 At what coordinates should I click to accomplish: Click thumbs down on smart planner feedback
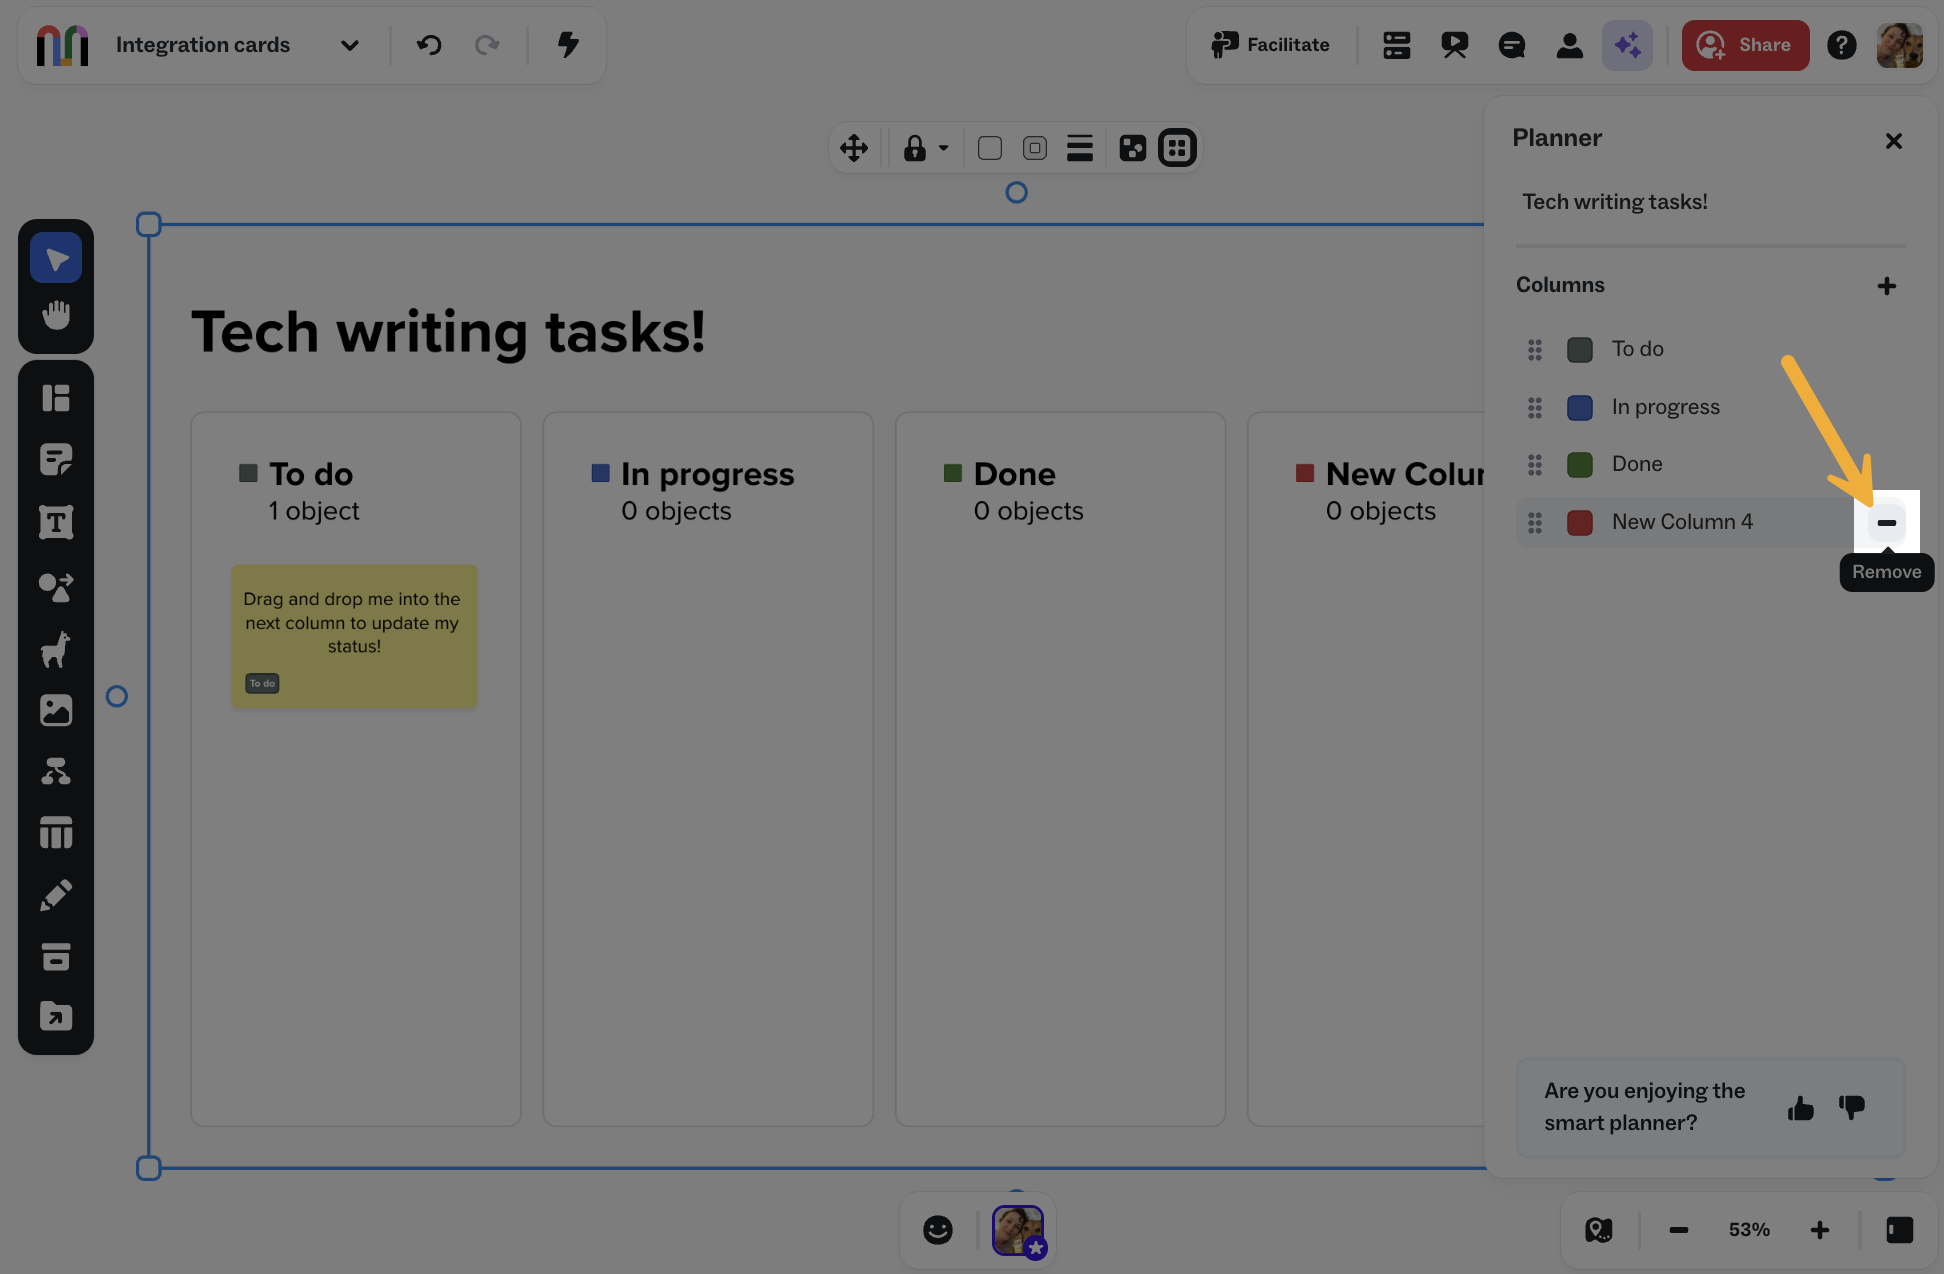point(1852,1107)
